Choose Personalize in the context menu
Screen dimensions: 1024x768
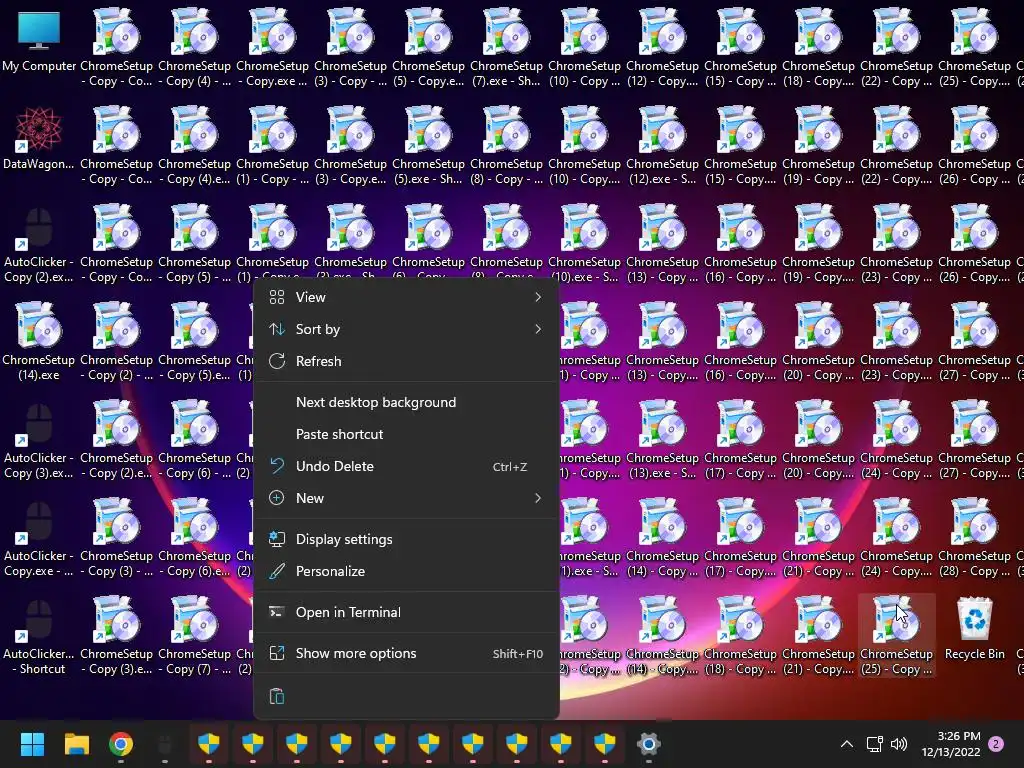point(406,571)
